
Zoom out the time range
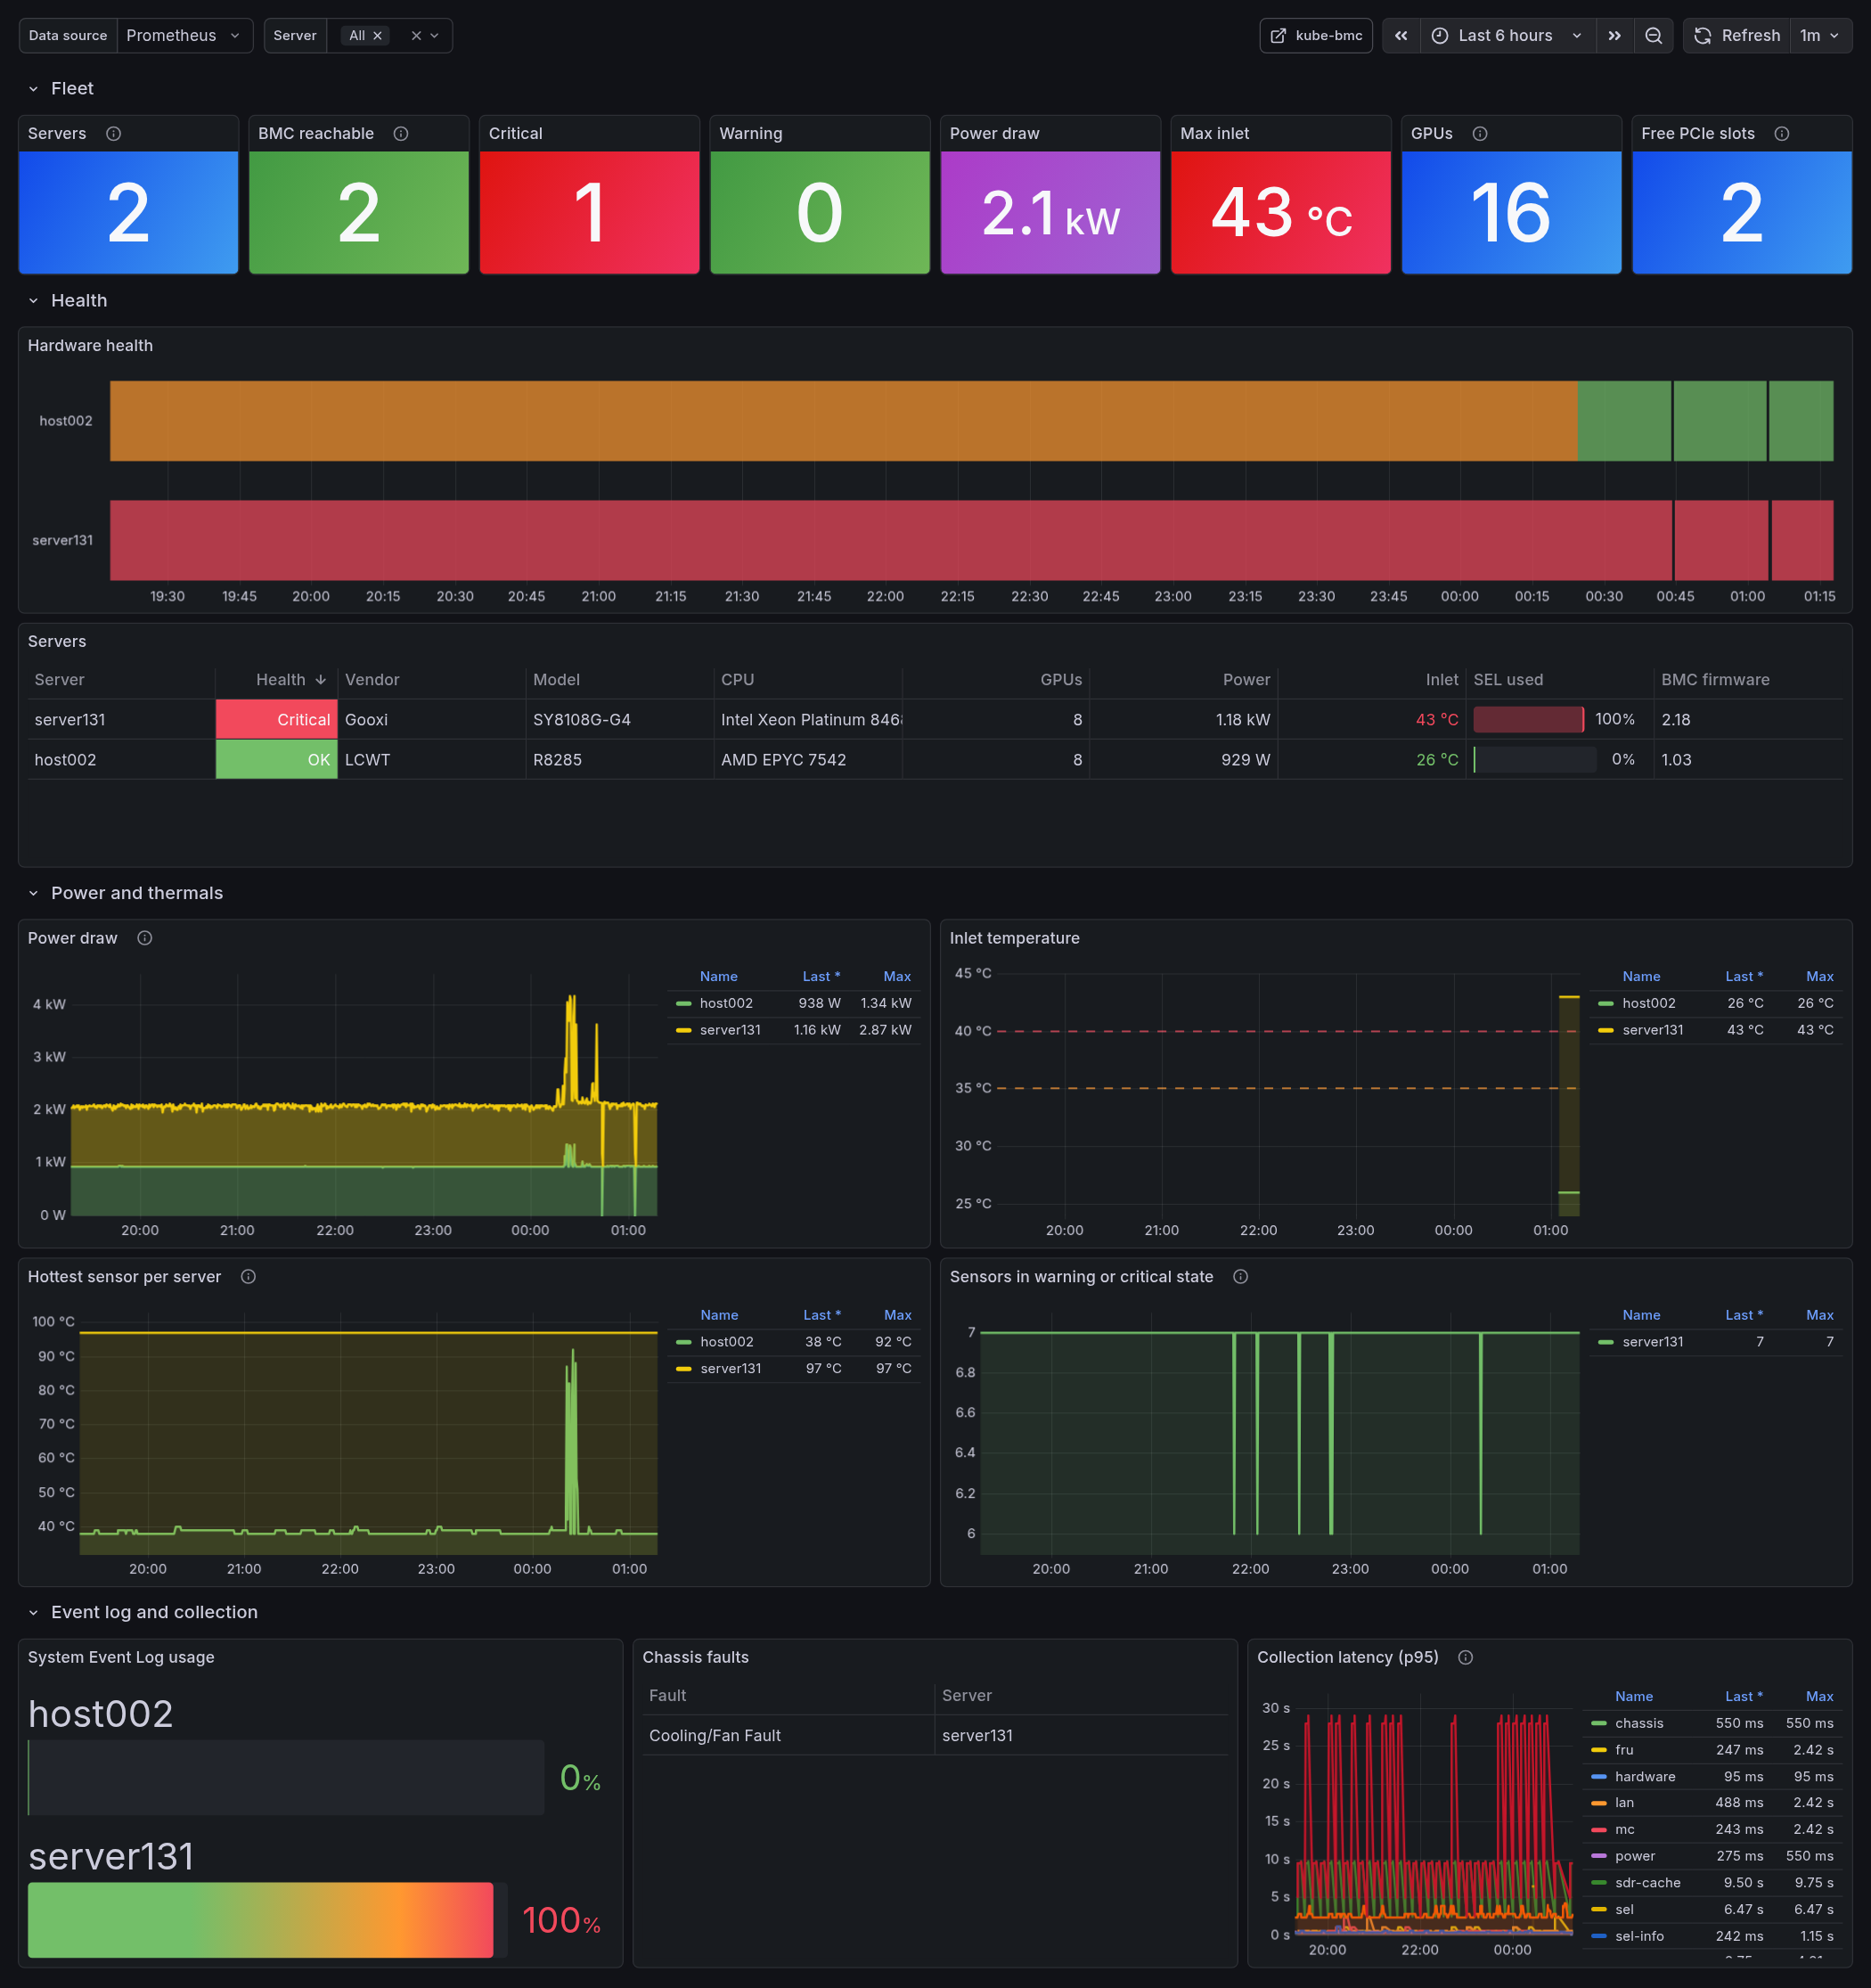pos(1653,35)
